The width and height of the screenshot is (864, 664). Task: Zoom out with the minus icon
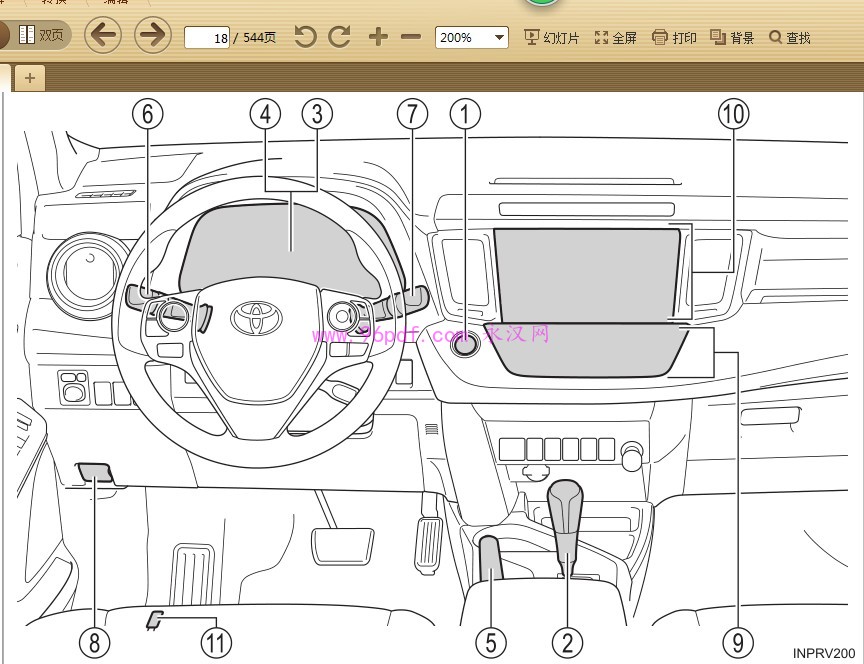pyautogui.click(x=410, y=37)
